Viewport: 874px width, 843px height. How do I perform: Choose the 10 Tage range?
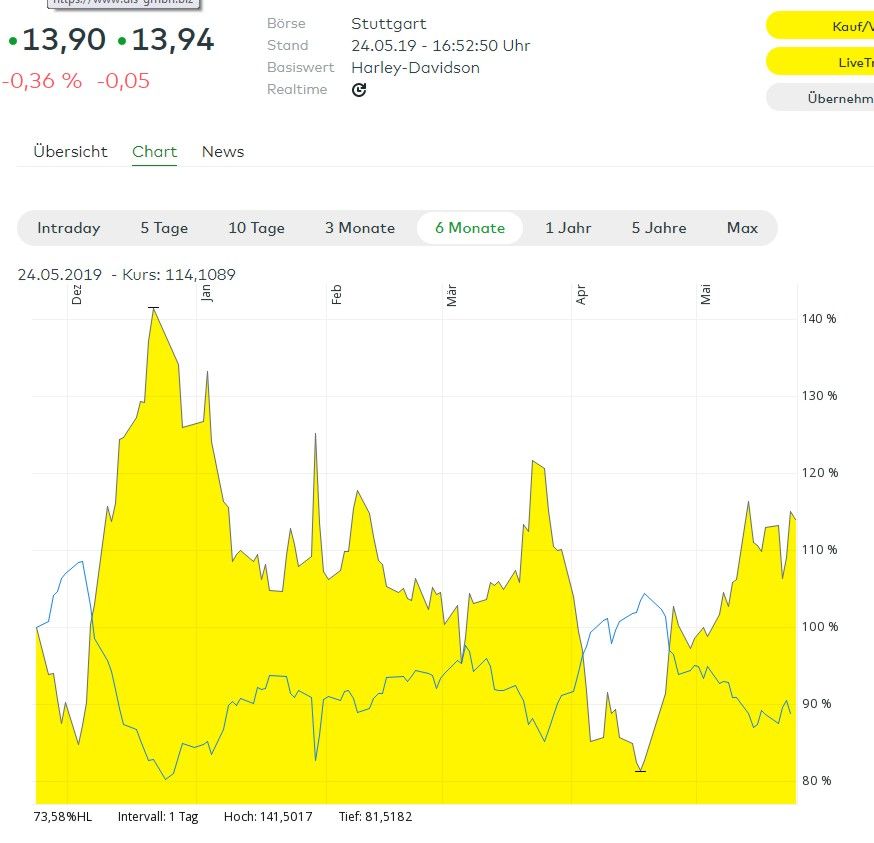[x=256, y=228]
